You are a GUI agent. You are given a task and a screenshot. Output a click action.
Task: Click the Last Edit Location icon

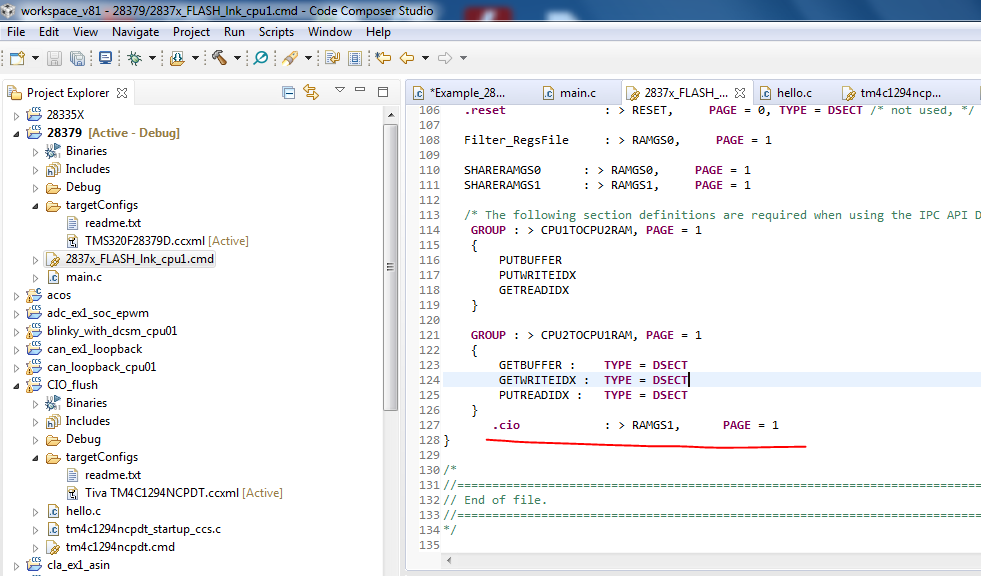[x=383, y=58]
